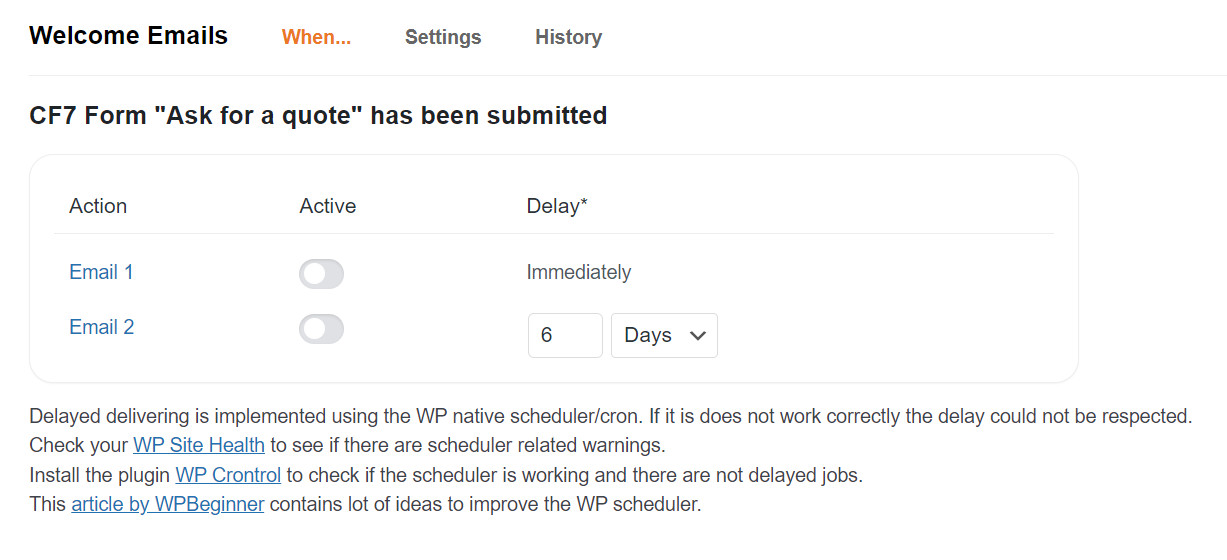This screenshot has height=560, width=1227.
Task: Open the article by WPBeginner link
Action: point(168,504)
